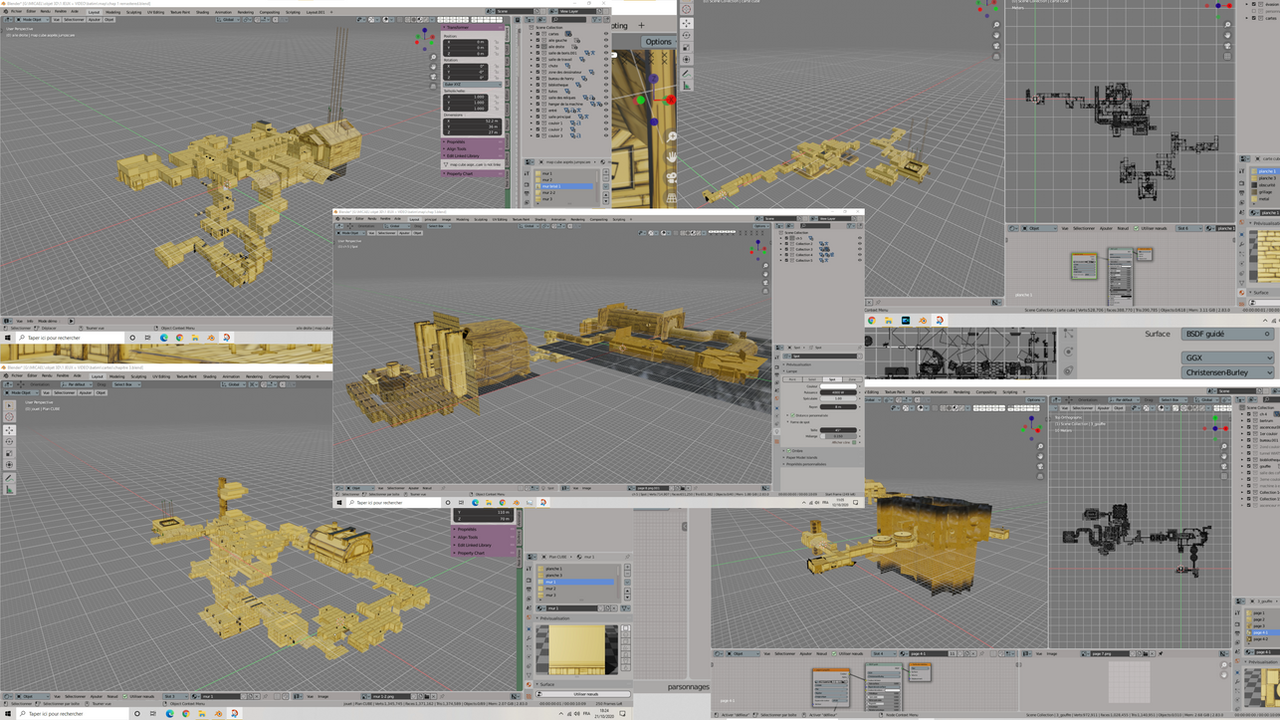Expand Paper Model Islands panel
Viewport: 1280px width, 720px height.
tap(823, 457)
